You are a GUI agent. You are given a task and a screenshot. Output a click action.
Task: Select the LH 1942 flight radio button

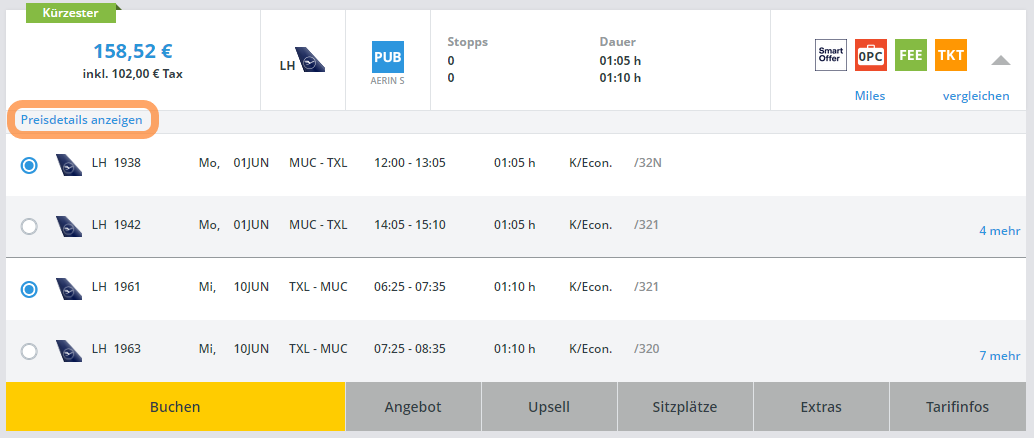29,226
